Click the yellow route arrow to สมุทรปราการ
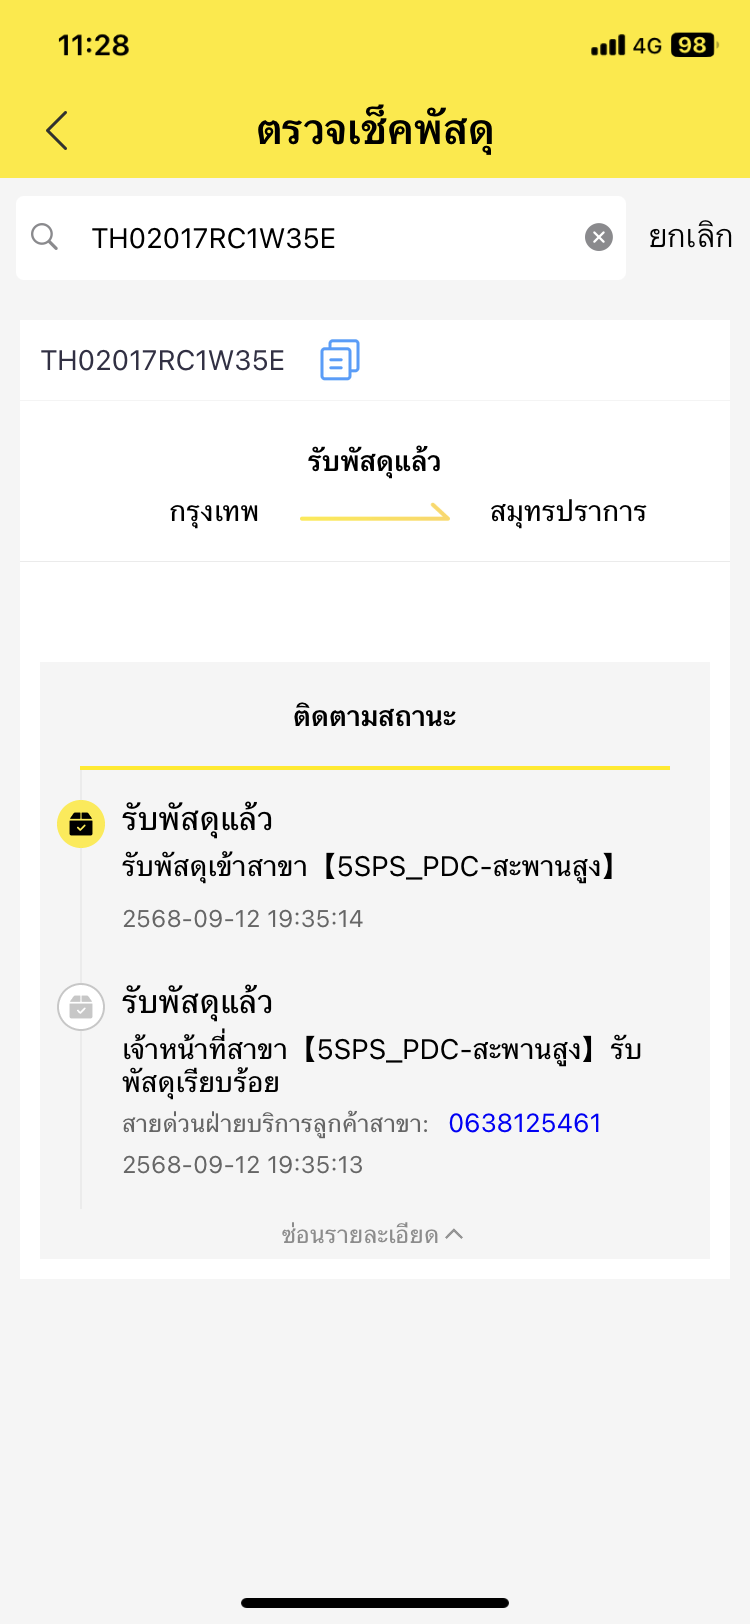Viewport: 750px width, 1624px height. 375,515
